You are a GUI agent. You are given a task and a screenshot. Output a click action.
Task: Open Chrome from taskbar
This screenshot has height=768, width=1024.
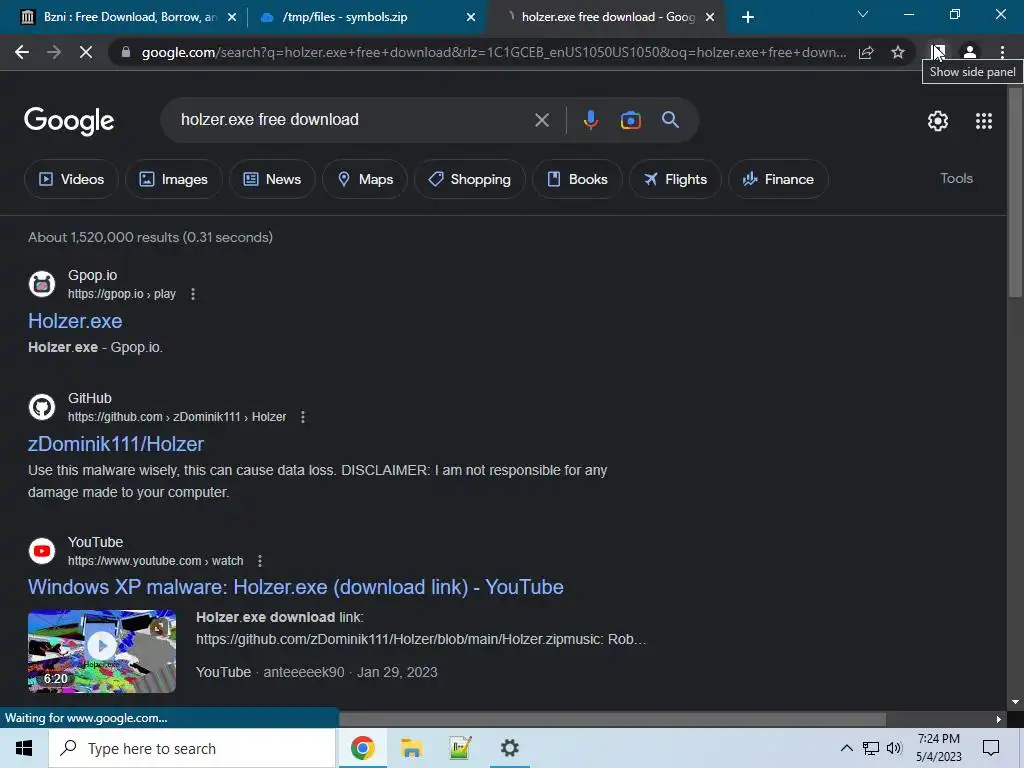(362, 748)
